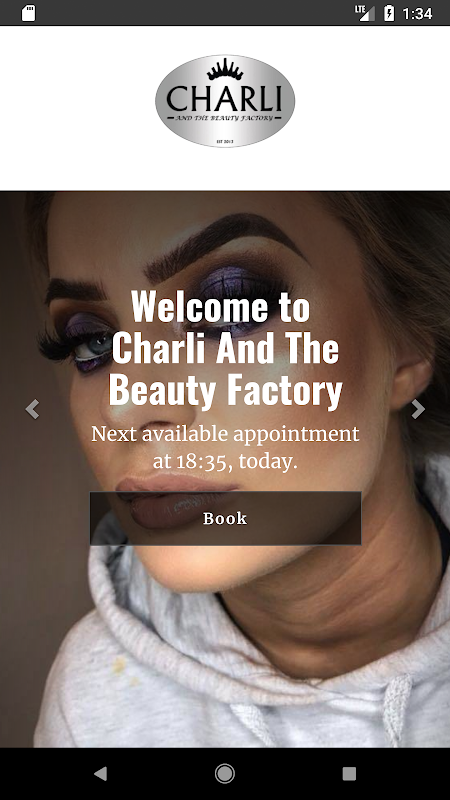The width and height of the screenshot is (450, 800).
Task: Tap the "Beauty Factory" heading line
Action: pos(225,389)
